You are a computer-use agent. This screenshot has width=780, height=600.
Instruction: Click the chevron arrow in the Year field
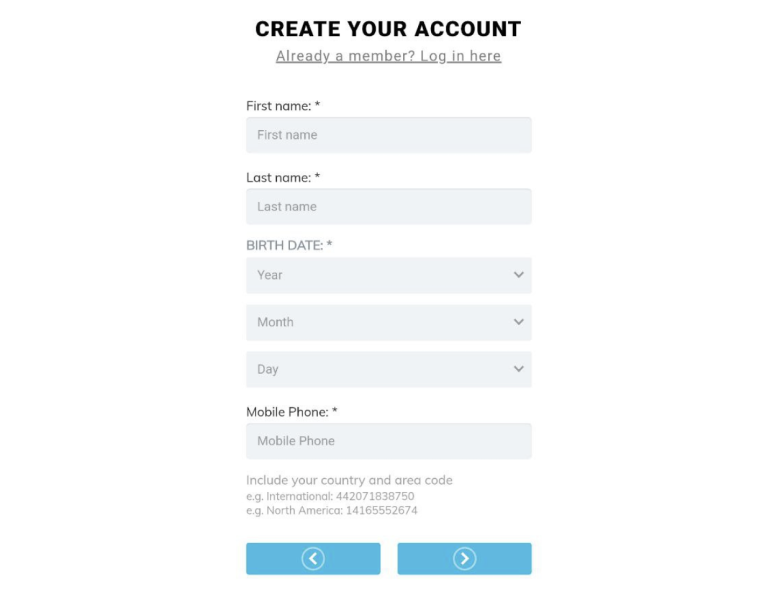click(x=518, y=275)
